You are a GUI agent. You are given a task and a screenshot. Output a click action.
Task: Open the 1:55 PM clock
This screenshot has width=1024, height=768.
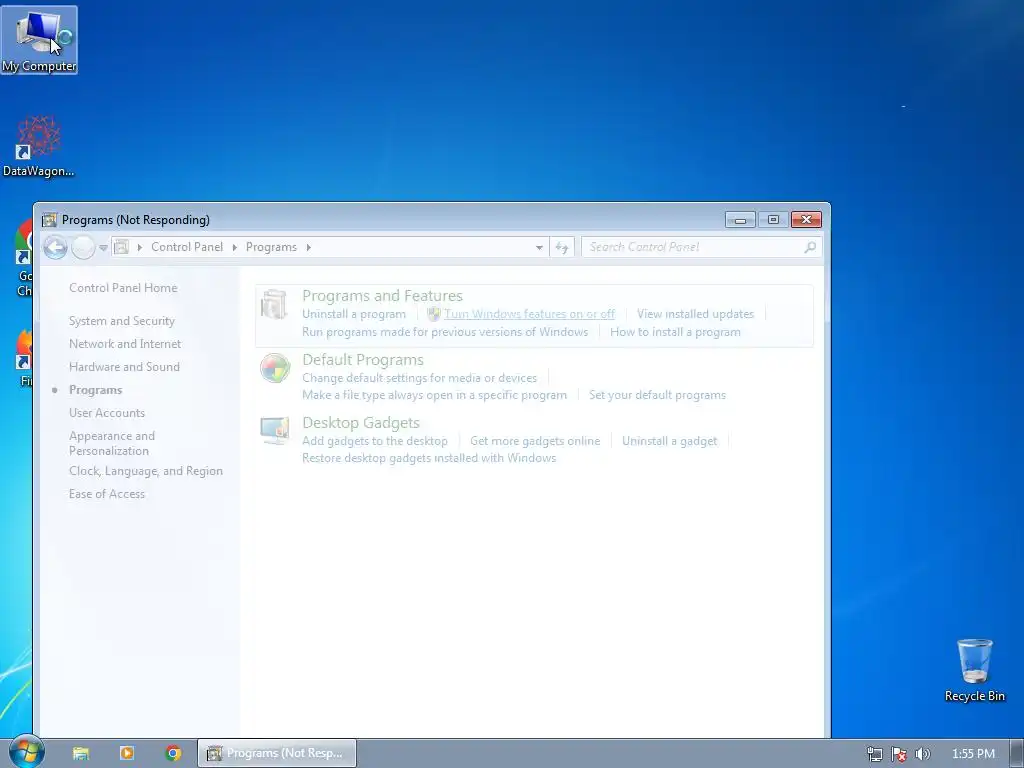pyautogui.click(x=973, y=754)
